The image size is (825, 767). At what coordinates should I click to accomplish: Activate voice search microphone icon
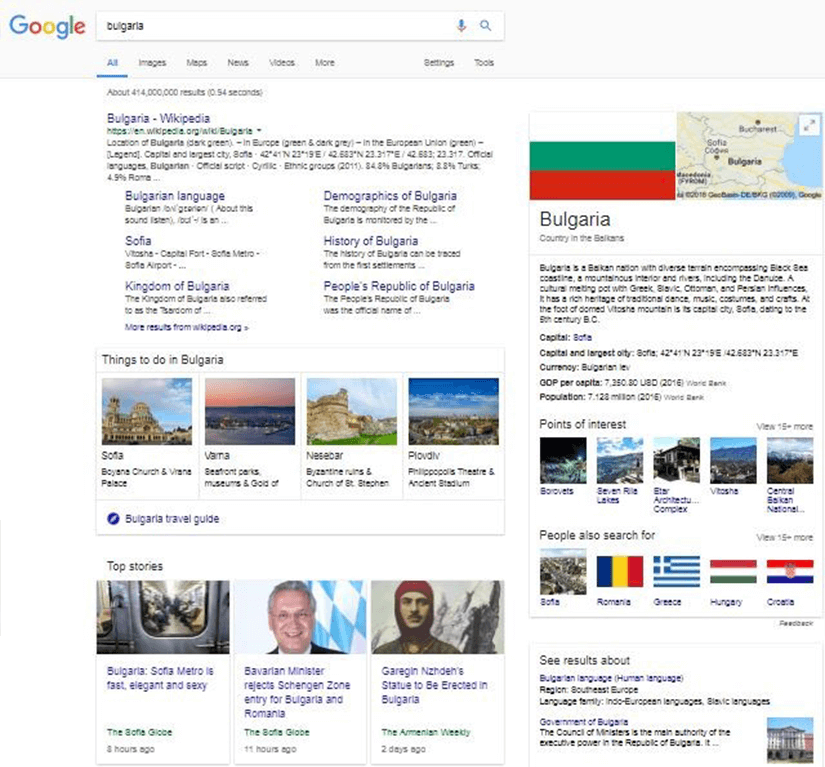click(x=461, y=25)
